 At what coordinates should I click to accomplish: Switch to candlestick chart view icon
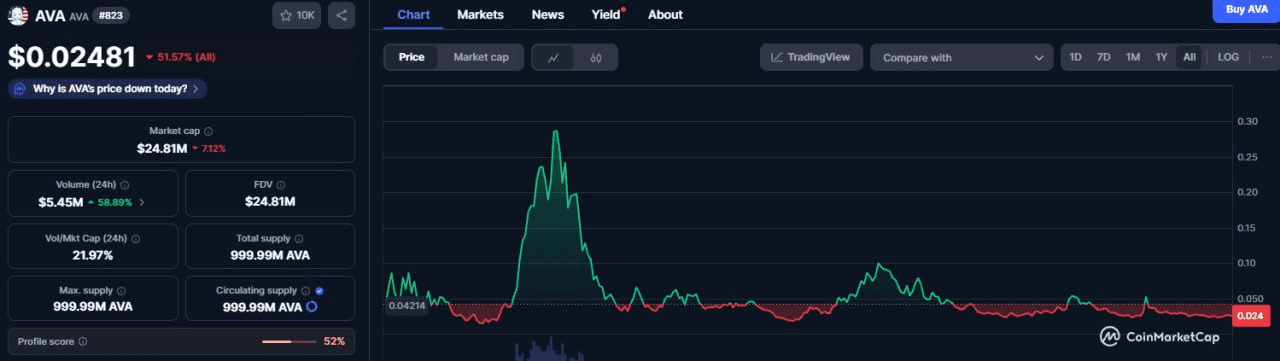click(596, 57)
